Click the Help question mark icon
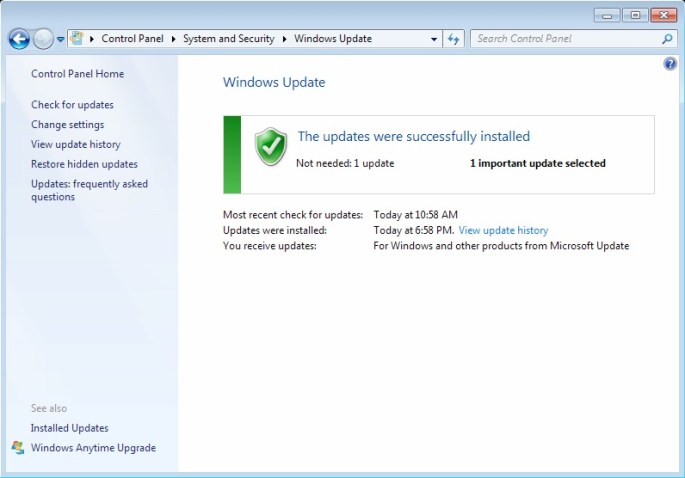685x478 pixels. [670, 64]
